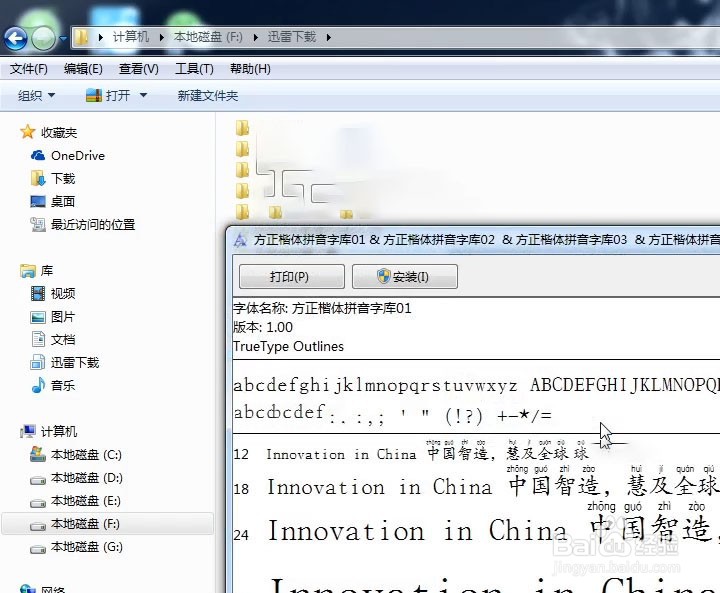Expand the arrow after 本地磁盘 (F:) breadcrumb

point(256,37)
